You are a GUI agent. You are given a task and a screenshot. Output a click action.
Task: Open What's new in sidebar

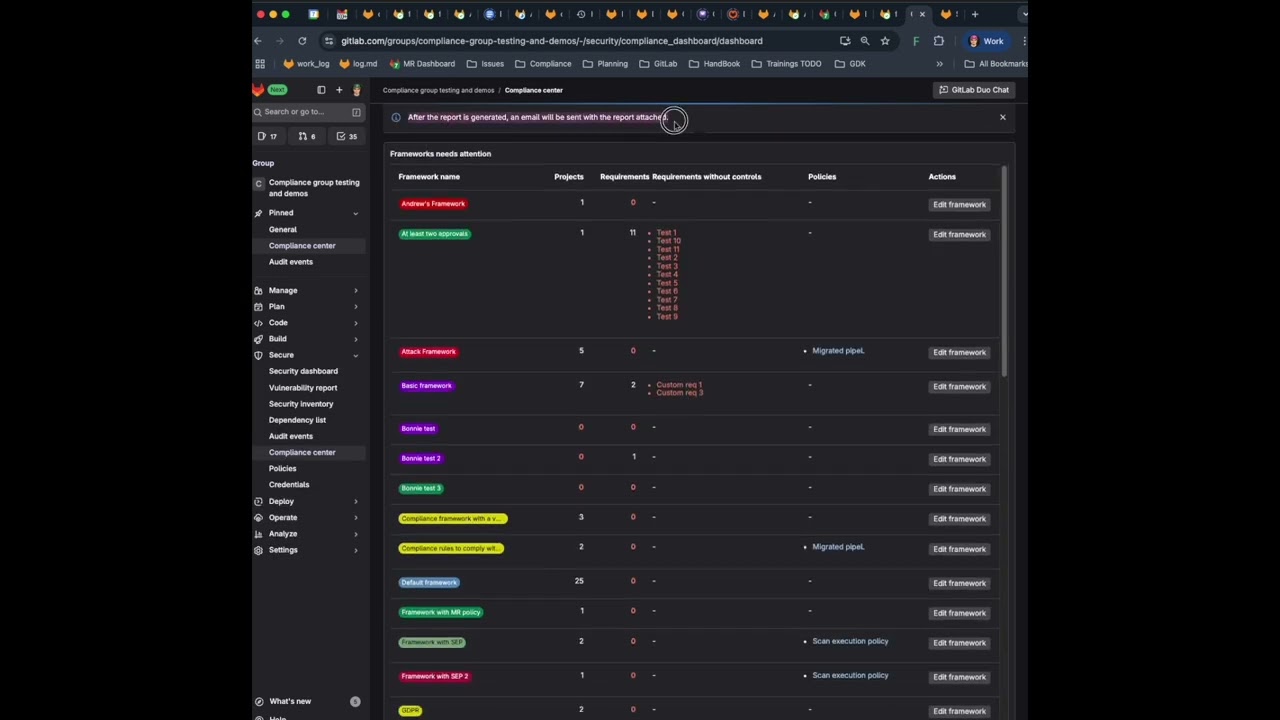(x=290, y=701)
